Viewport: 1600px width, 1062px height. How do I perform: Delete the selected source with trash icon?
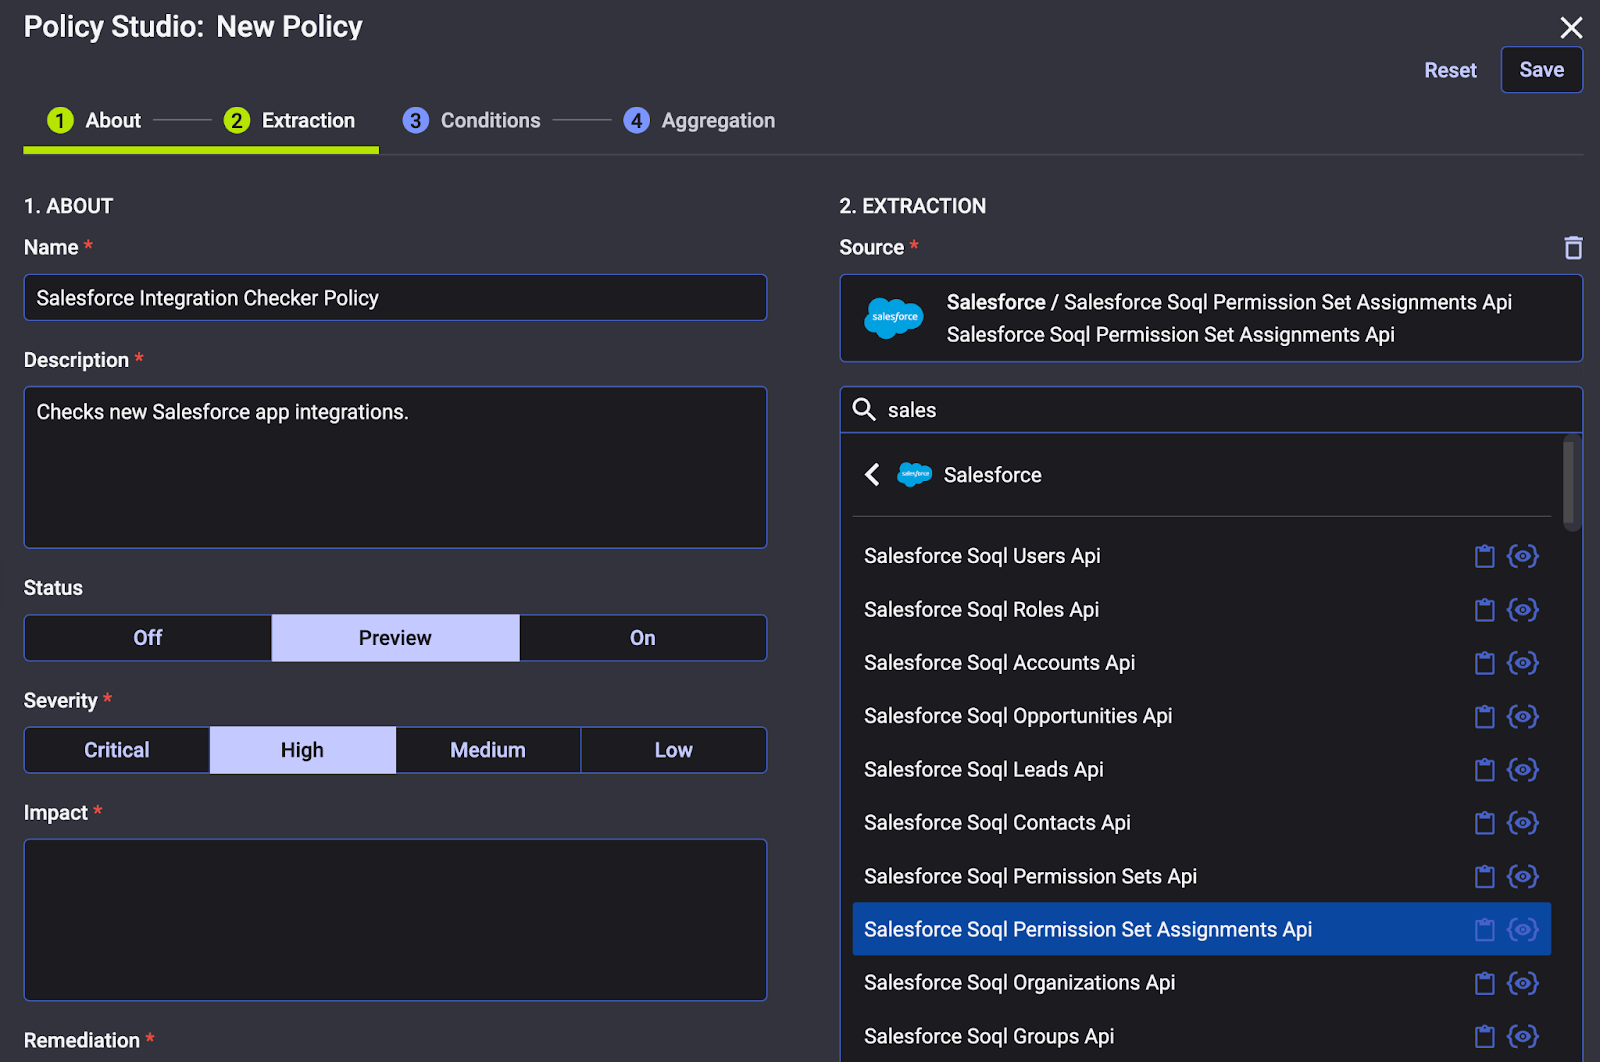[x=1573, y=247]
